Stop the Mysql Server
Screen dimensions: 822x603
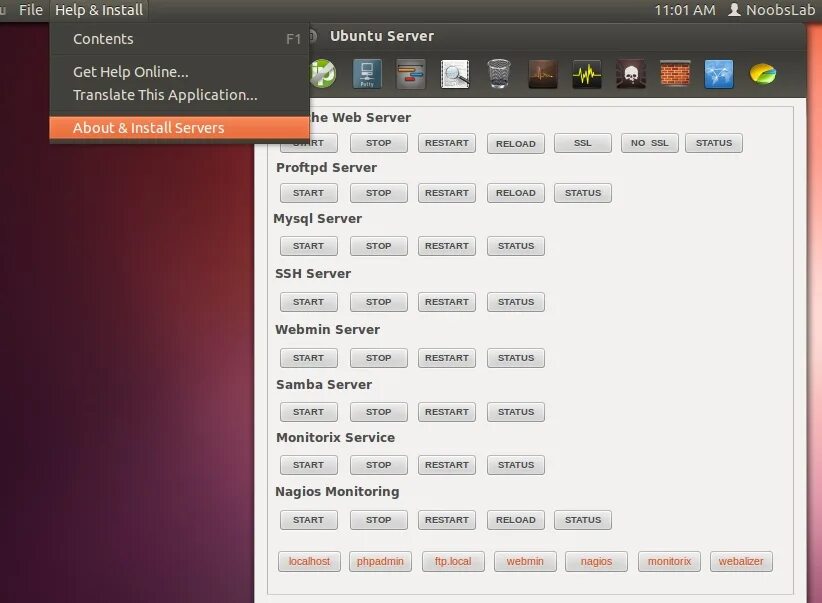click(378, 246)
